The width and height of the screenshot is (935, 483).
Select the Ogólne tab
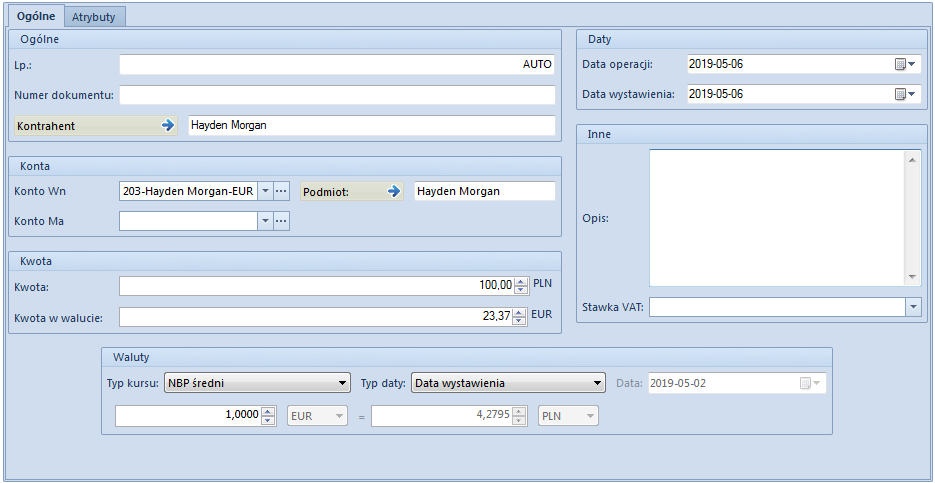[37, 16]
